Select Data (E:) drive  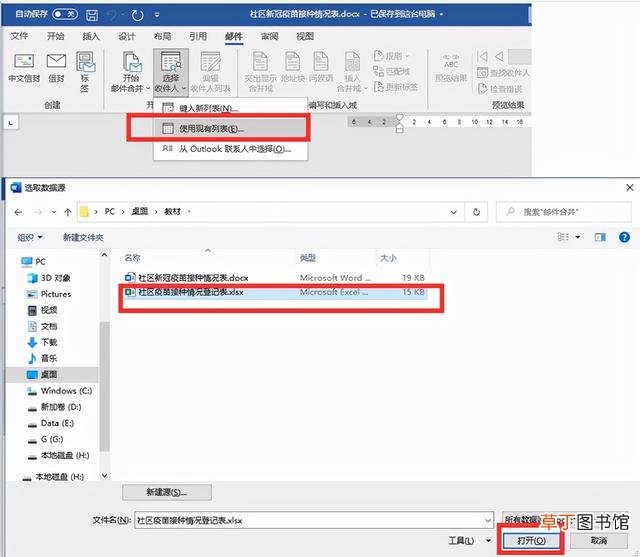[x=51, y=423]
